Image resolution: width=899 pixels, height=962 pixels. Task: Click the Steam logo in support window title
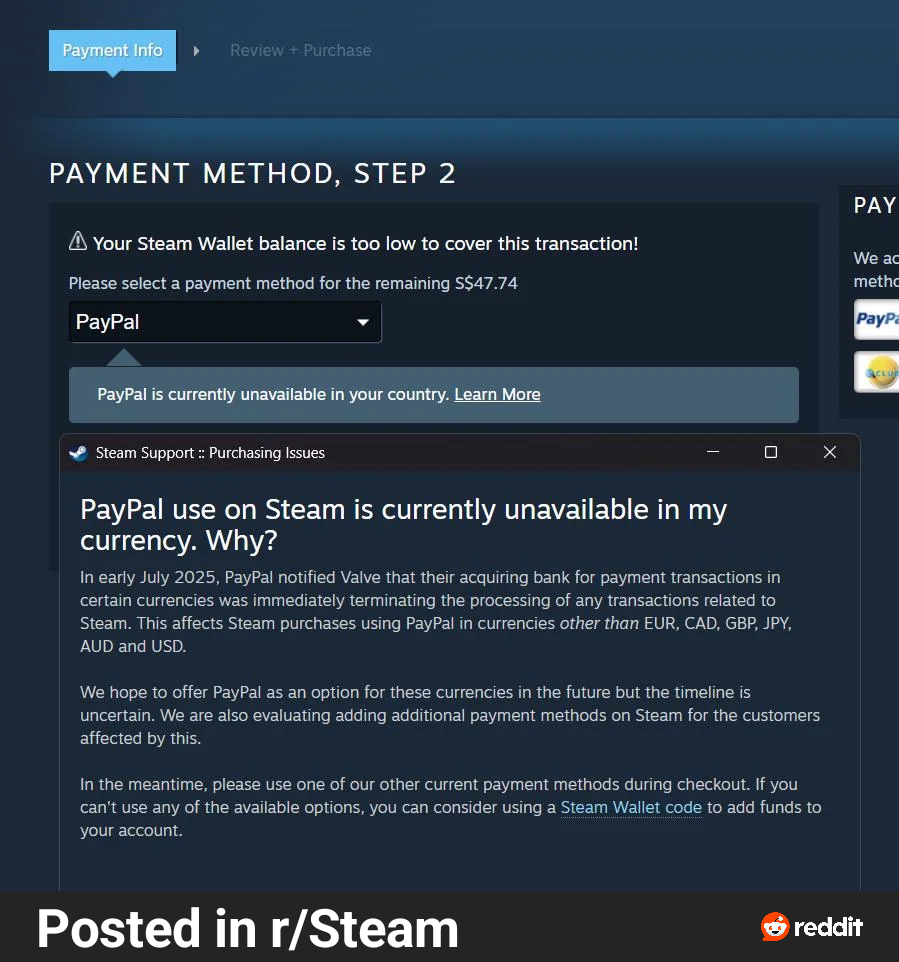coord(79,453)
